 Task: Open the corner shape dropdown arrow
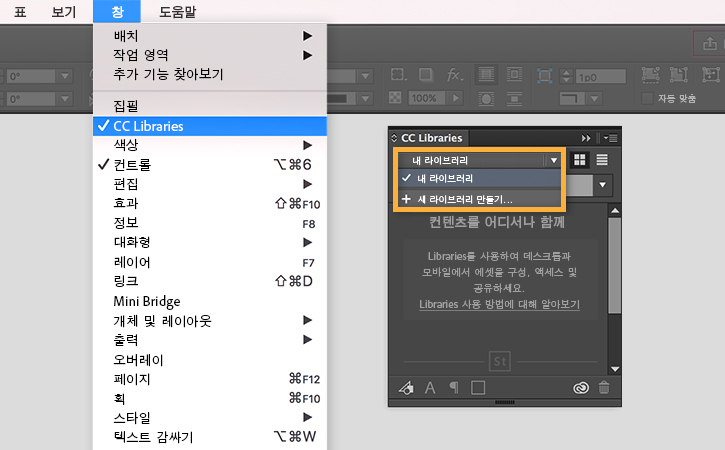coord(595,99)
